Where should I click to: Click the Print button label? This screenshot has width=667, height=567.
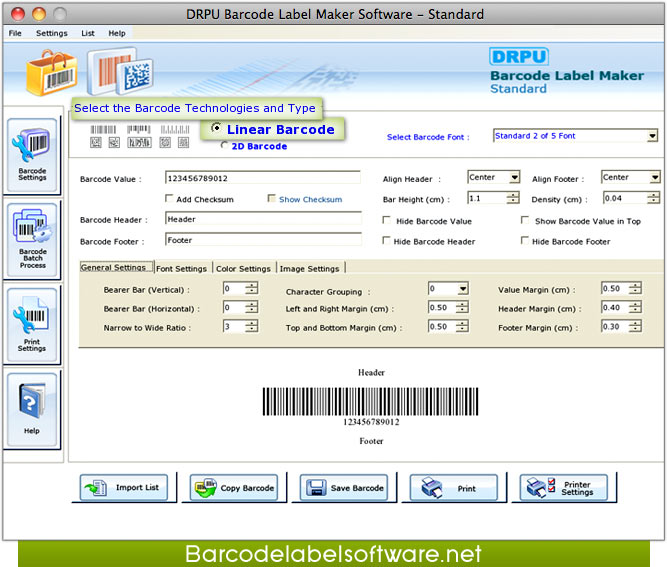tap(467, 488)
